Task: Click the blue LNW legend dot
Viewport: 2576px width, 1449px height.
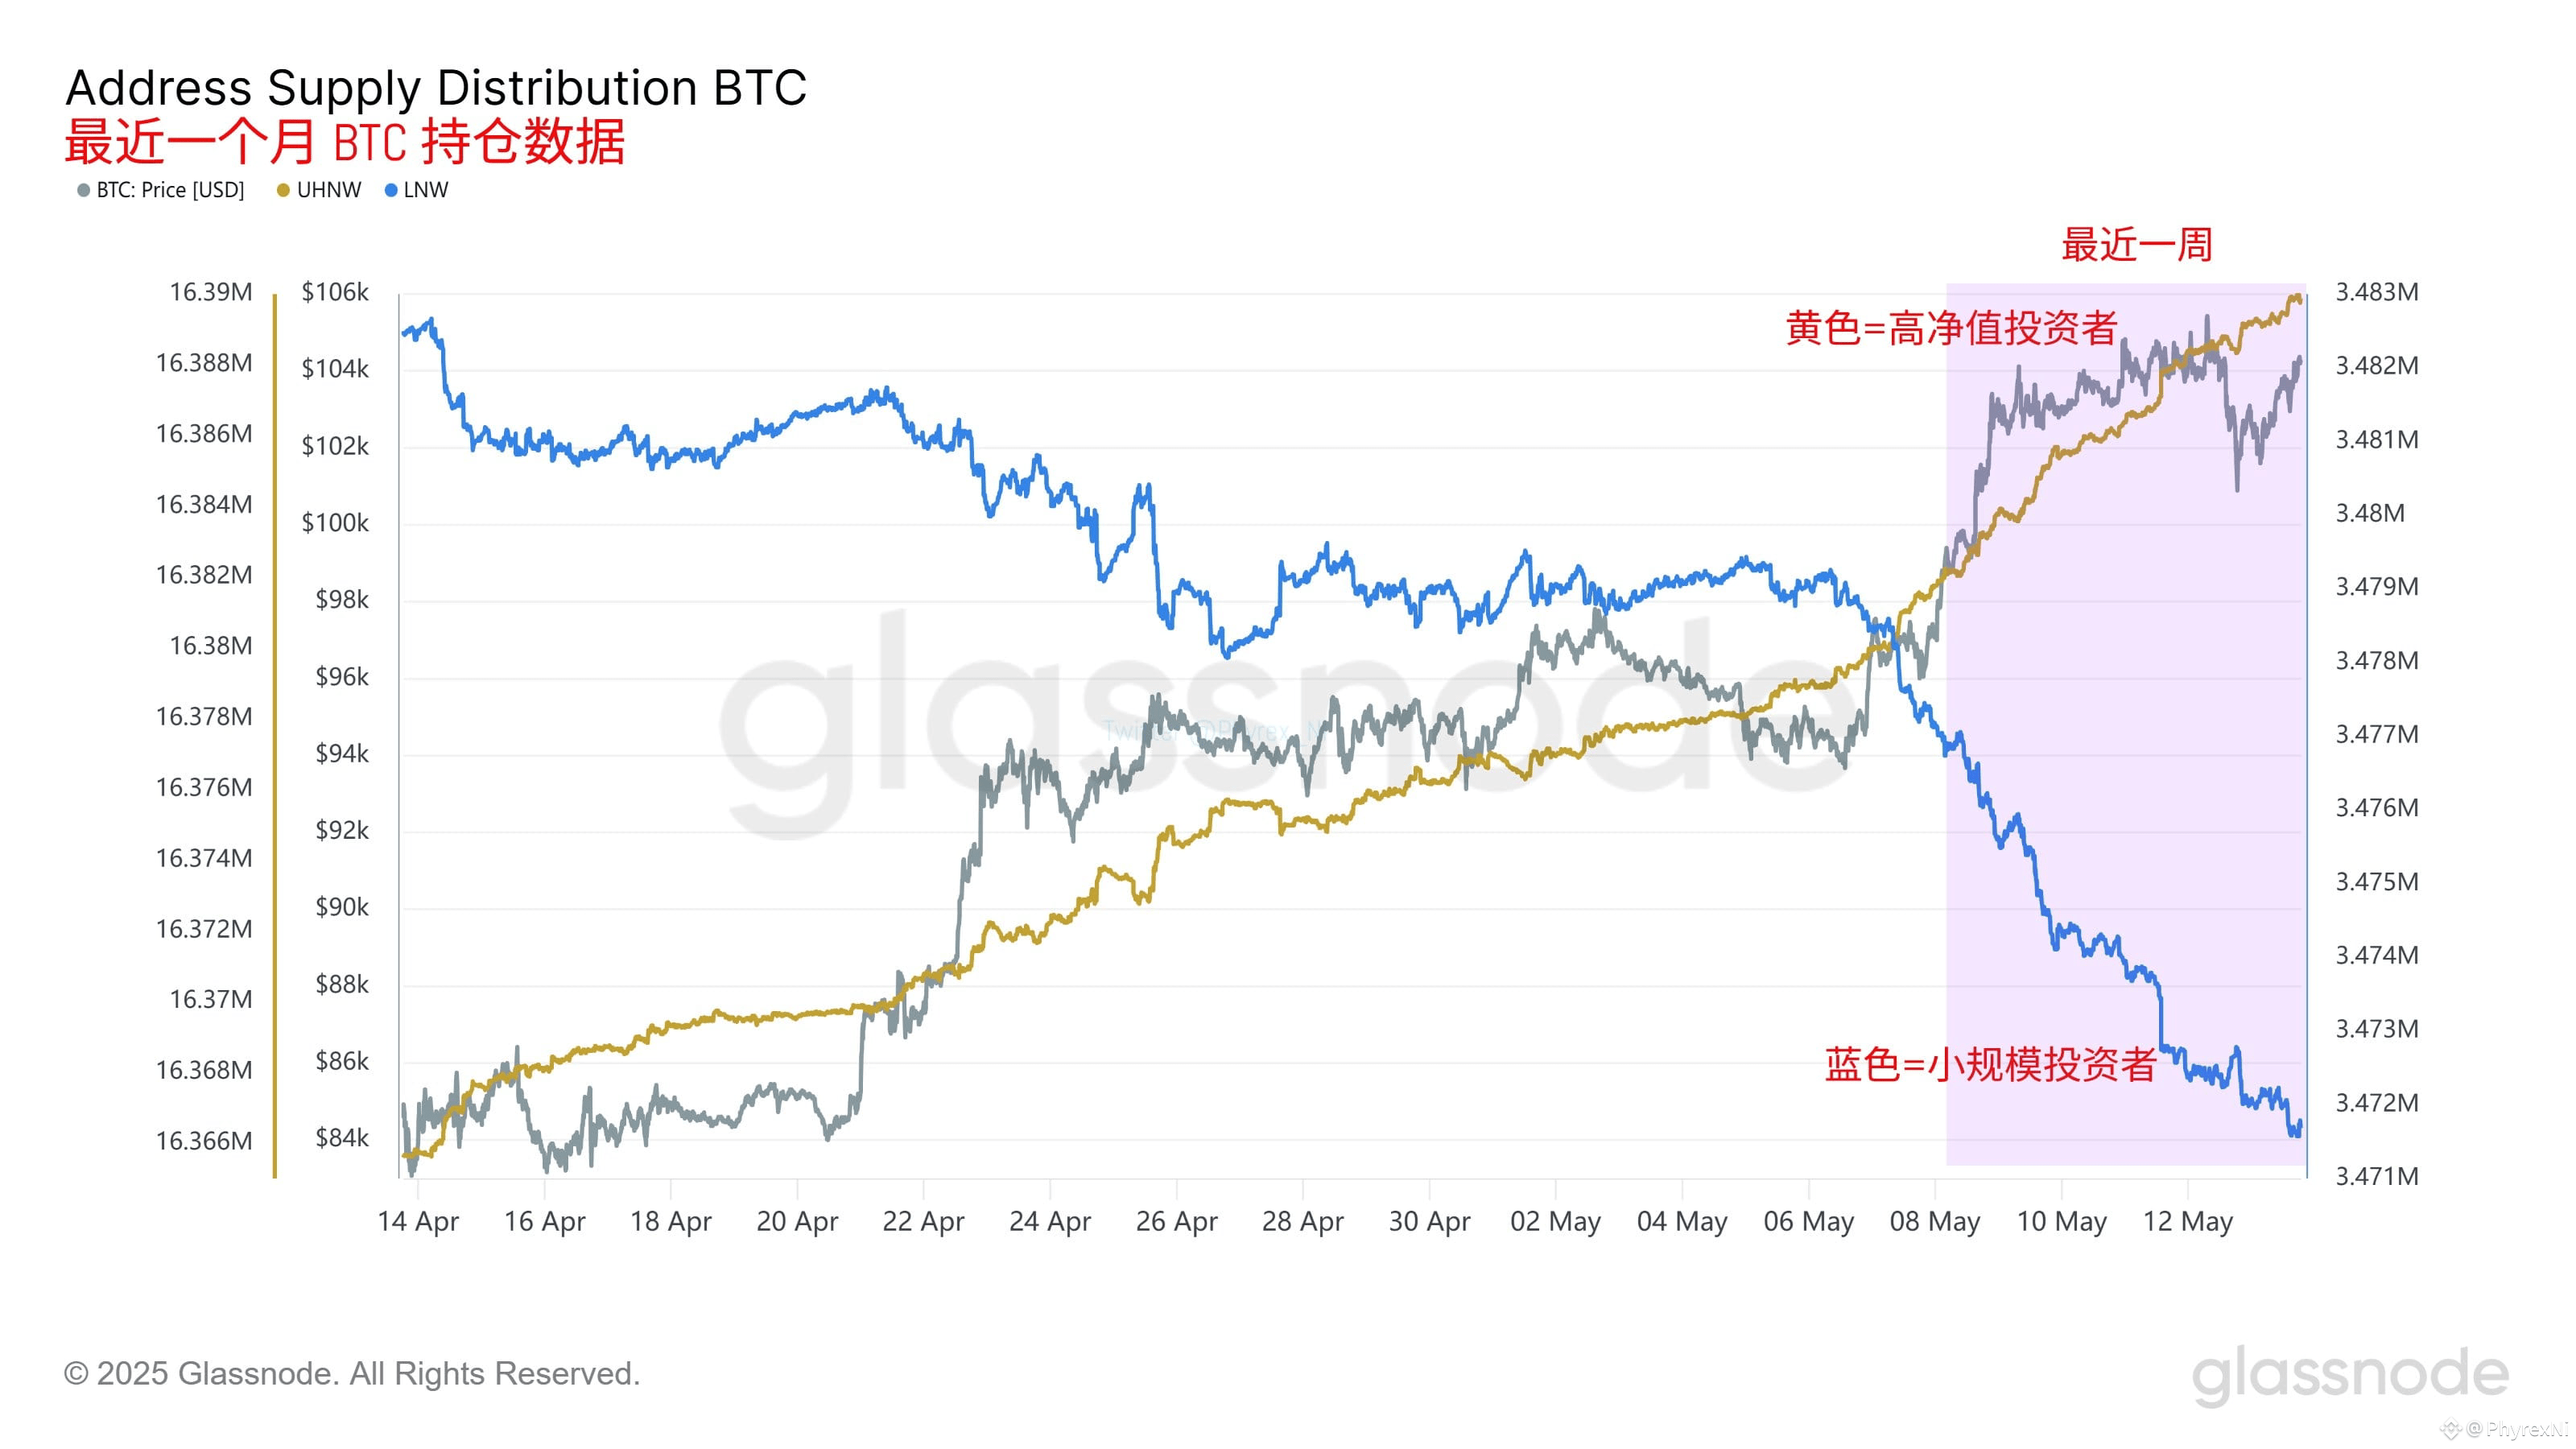Action: pyautogui.click(x=391, y=190)
